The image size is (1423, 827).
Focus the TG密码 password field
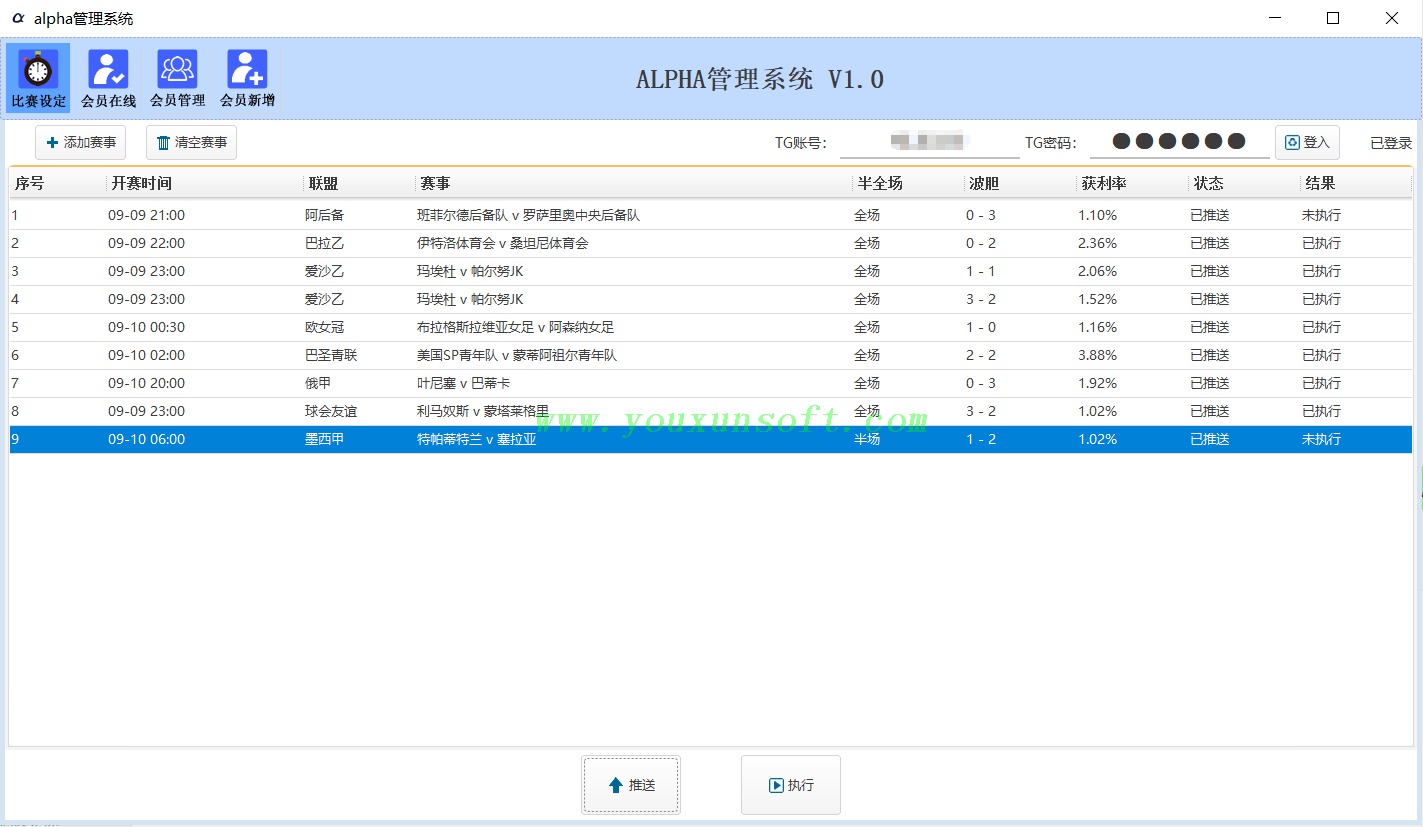[1179, 143]
